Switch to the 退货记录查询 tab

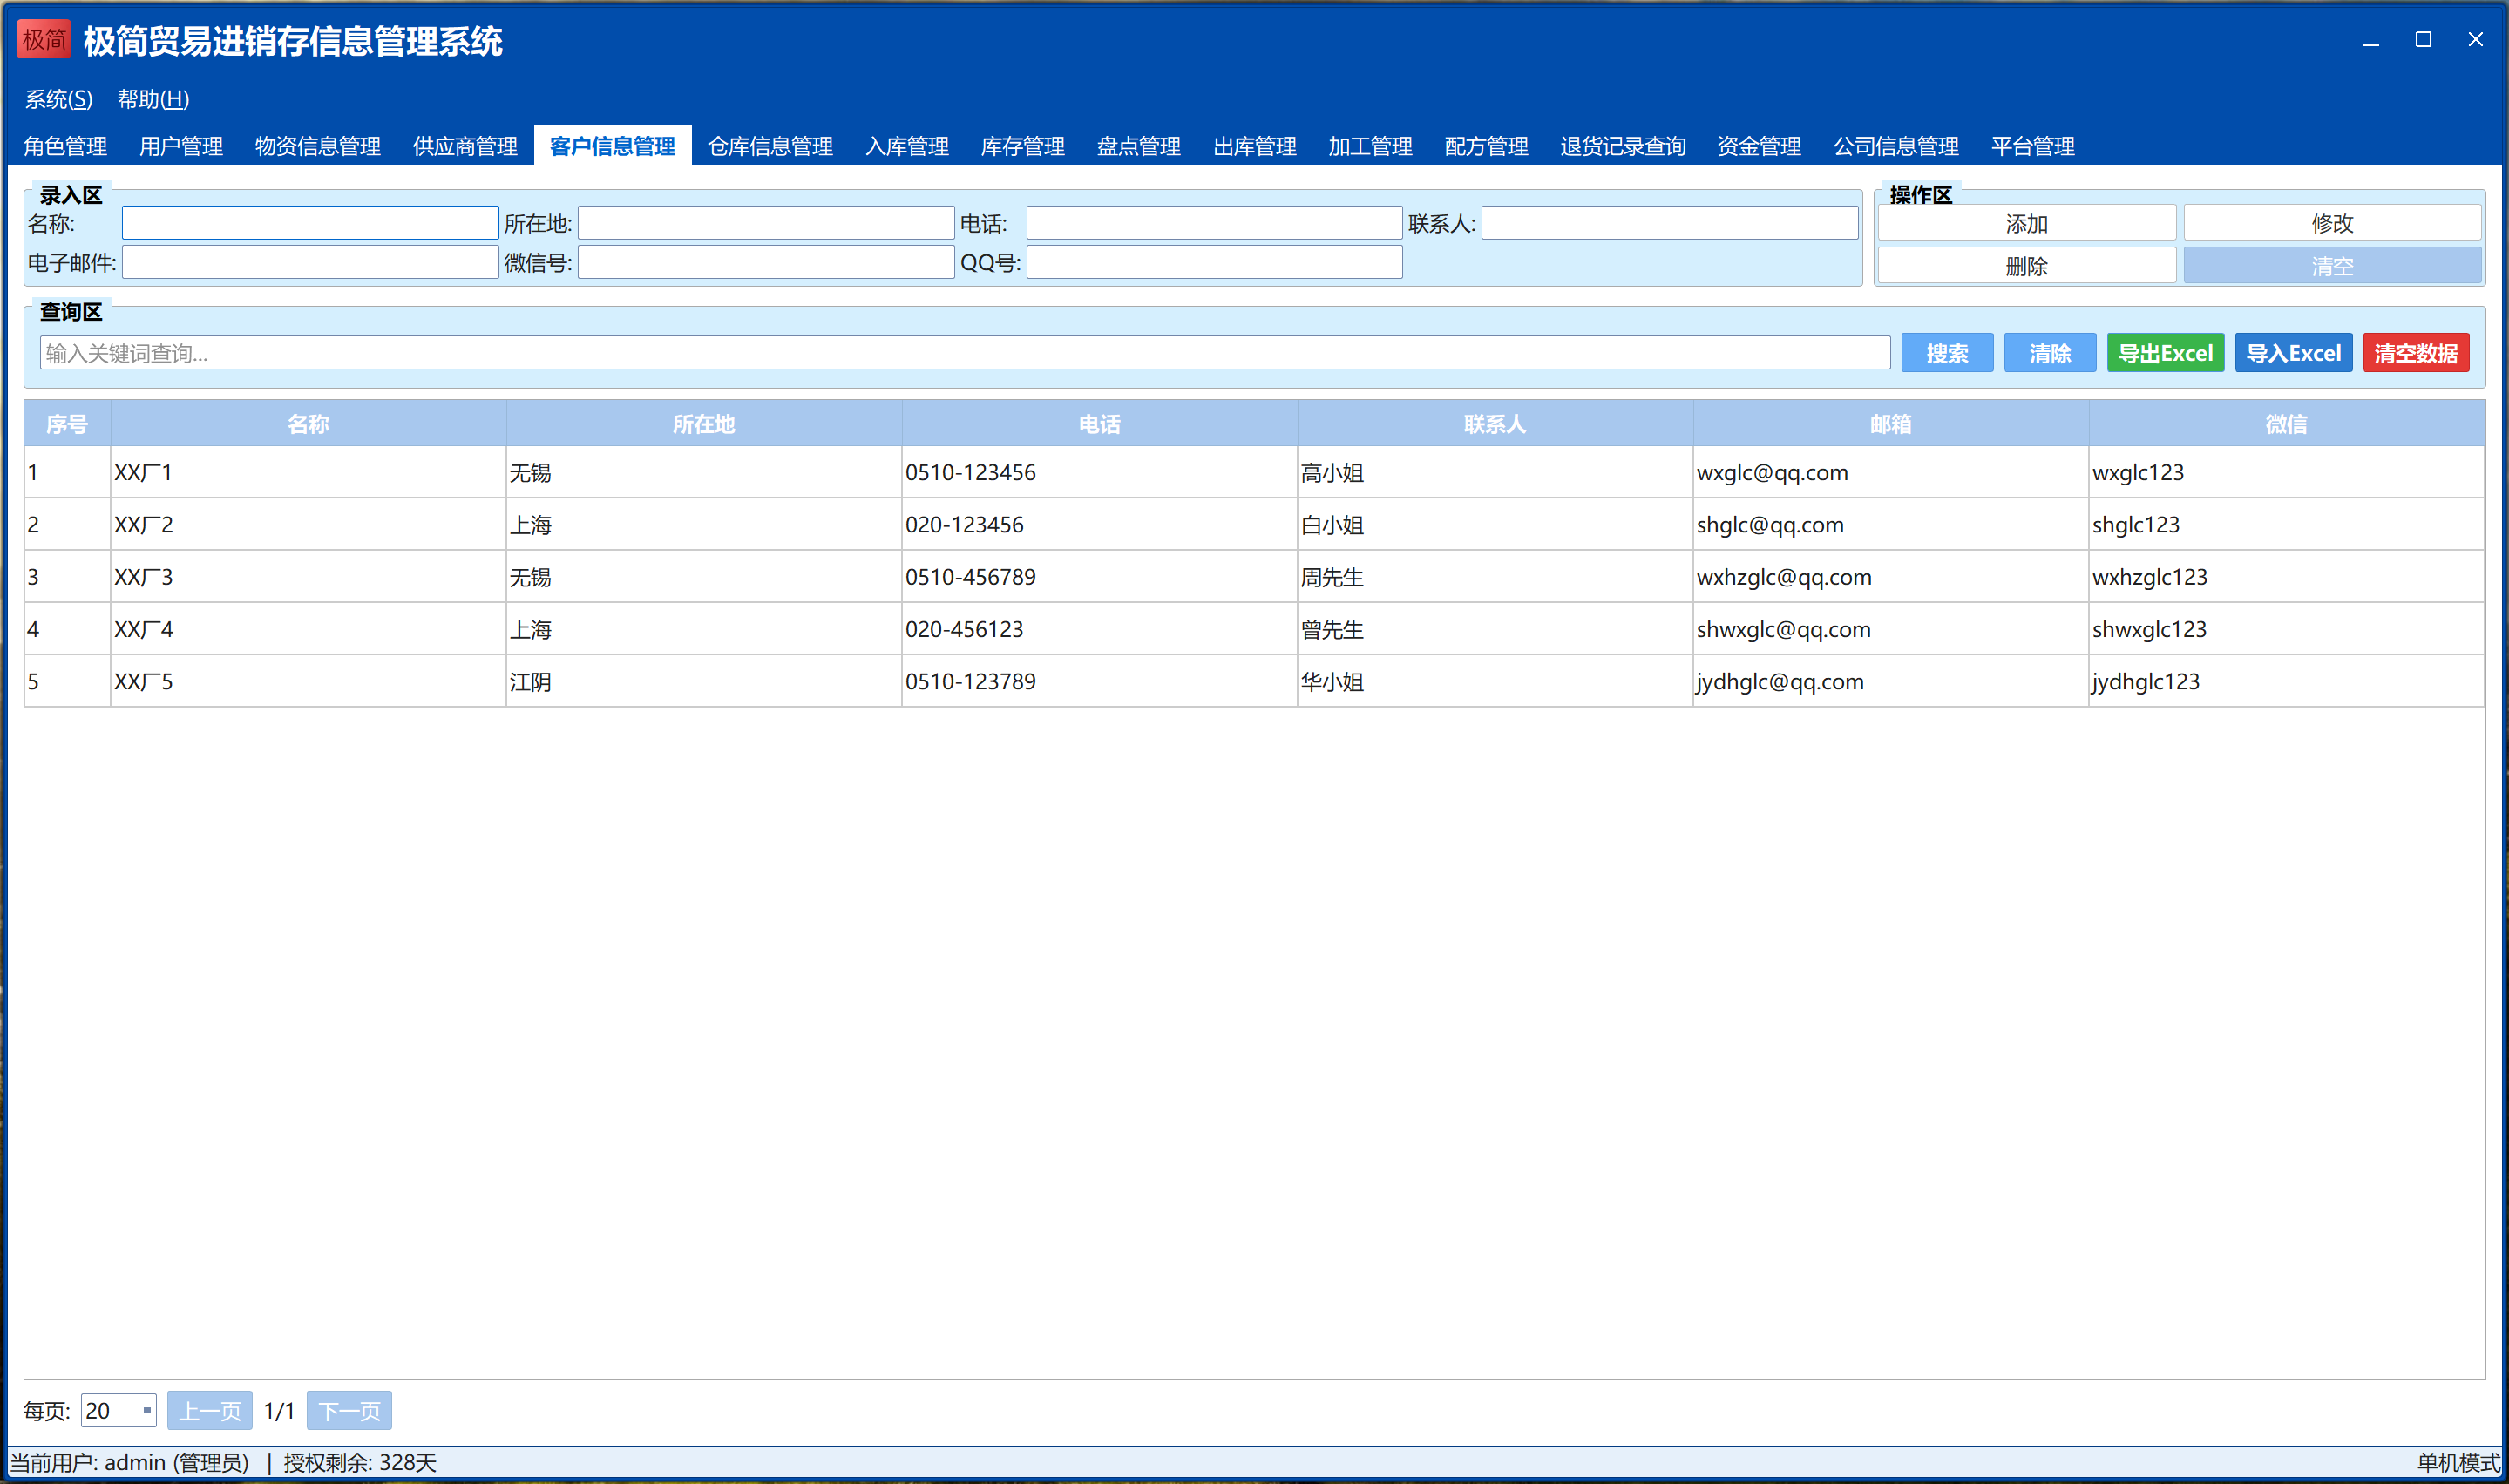click(1622, 146)
